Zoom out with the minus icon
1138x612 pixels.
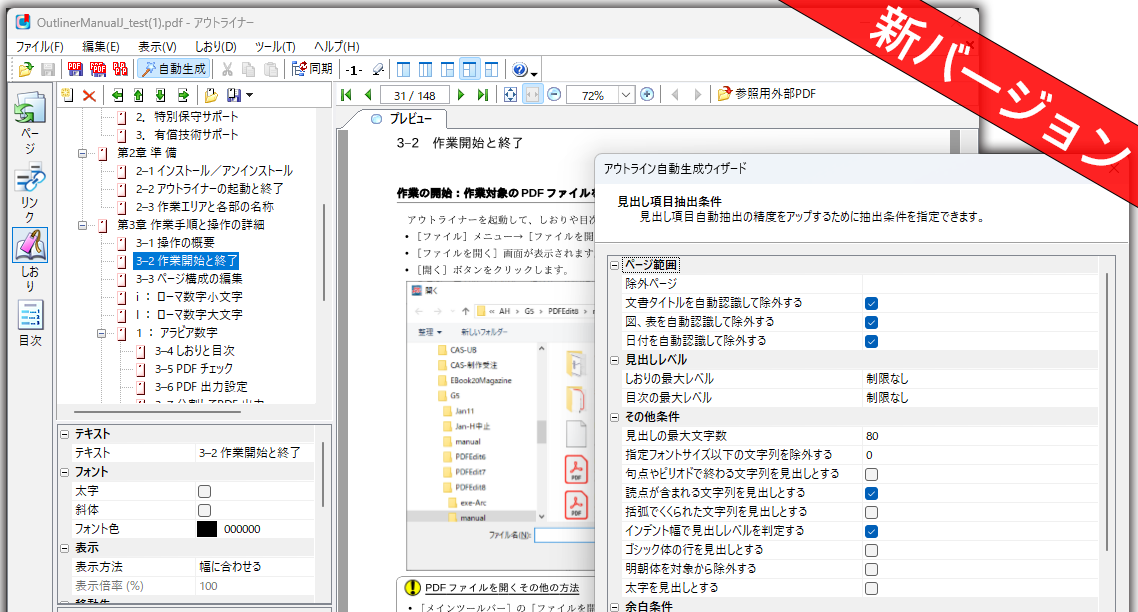(x=554, y=95)
